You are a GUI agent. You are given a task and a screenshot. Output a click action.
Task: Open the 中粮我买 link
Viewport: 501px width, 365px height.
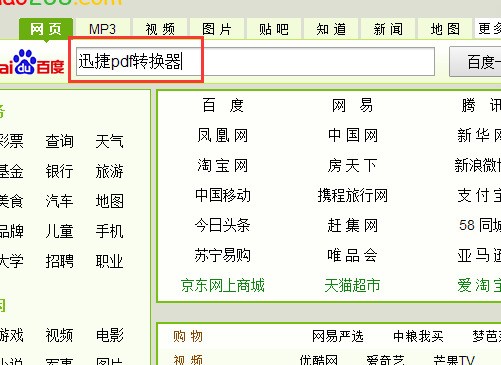(418, 337)
